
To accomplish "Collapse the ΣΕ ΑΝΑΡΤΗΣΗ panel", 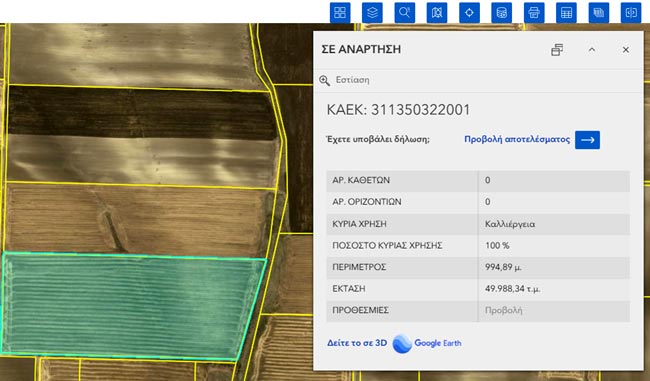I will 592,50.
